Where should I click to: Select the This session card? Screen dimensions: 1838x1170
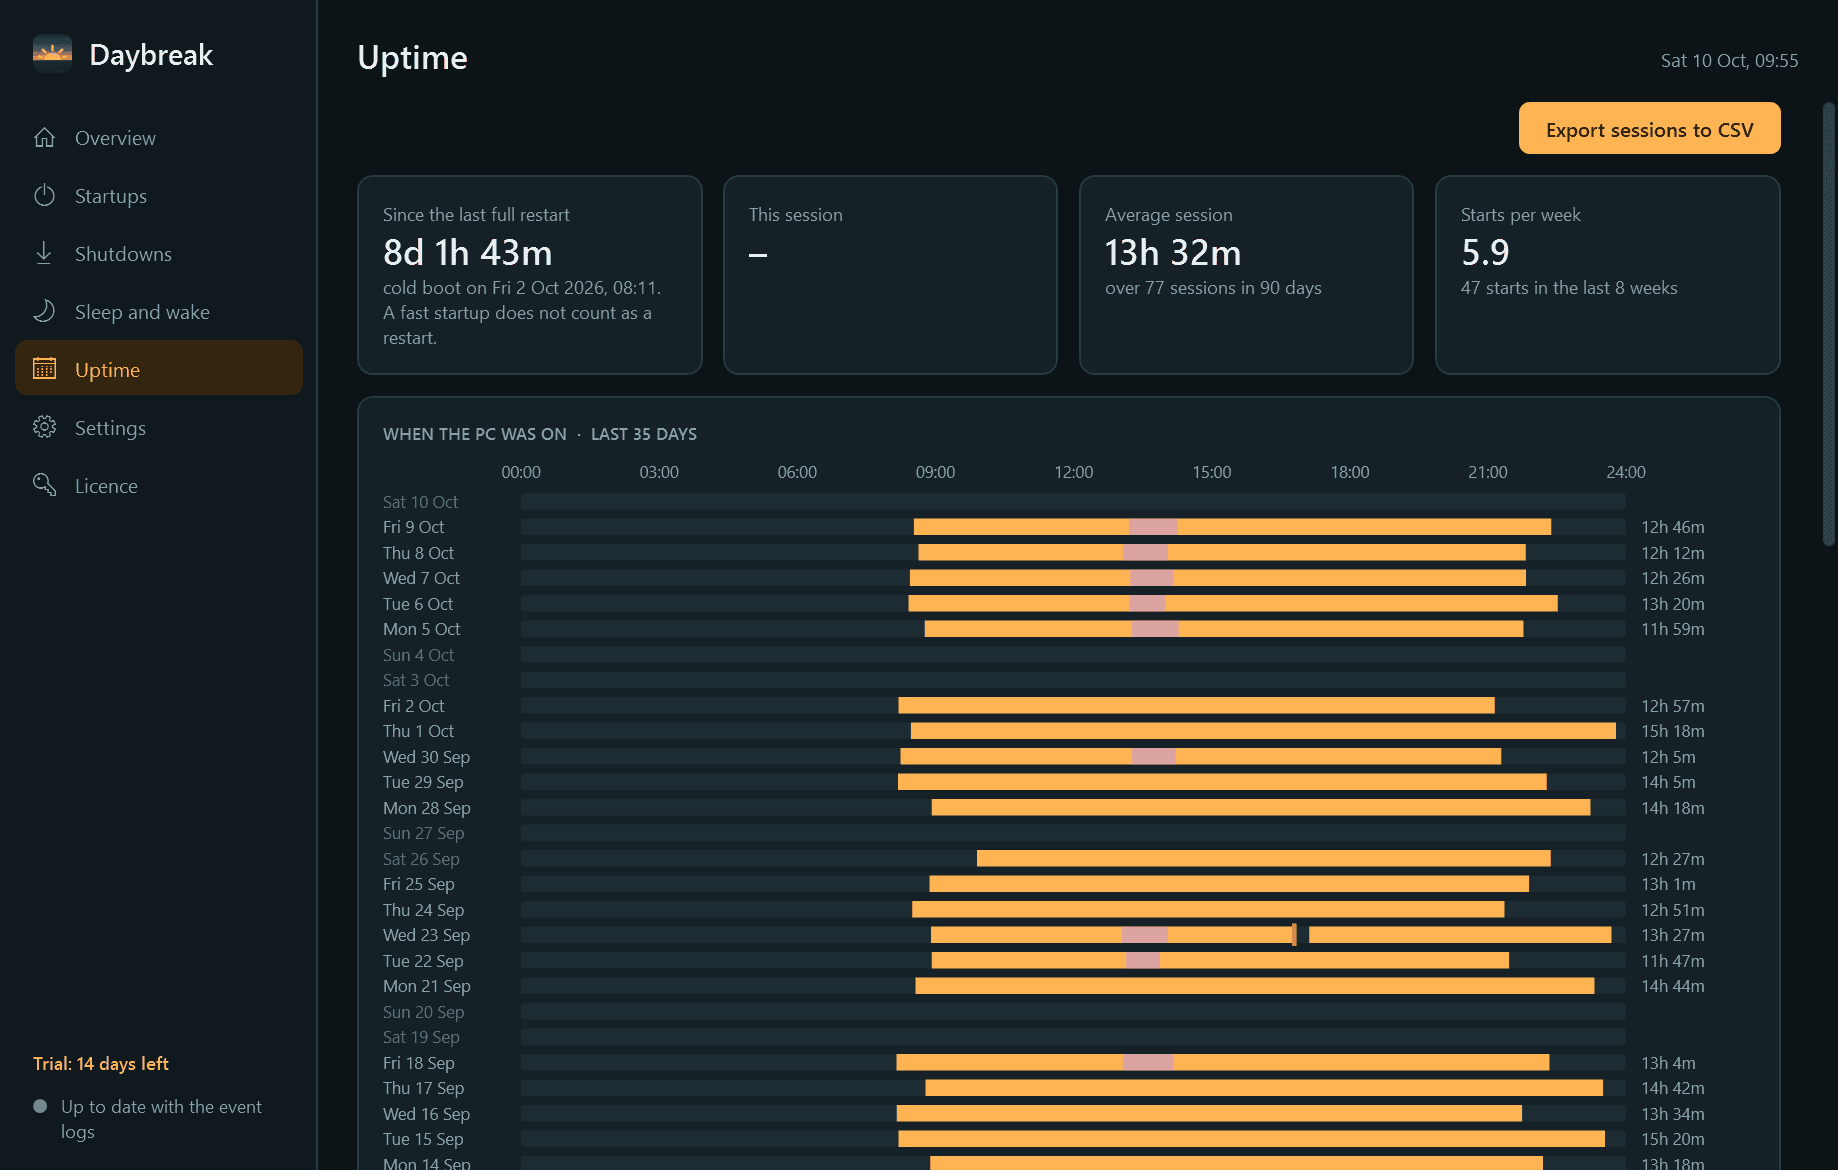click(x=890, y=275)
